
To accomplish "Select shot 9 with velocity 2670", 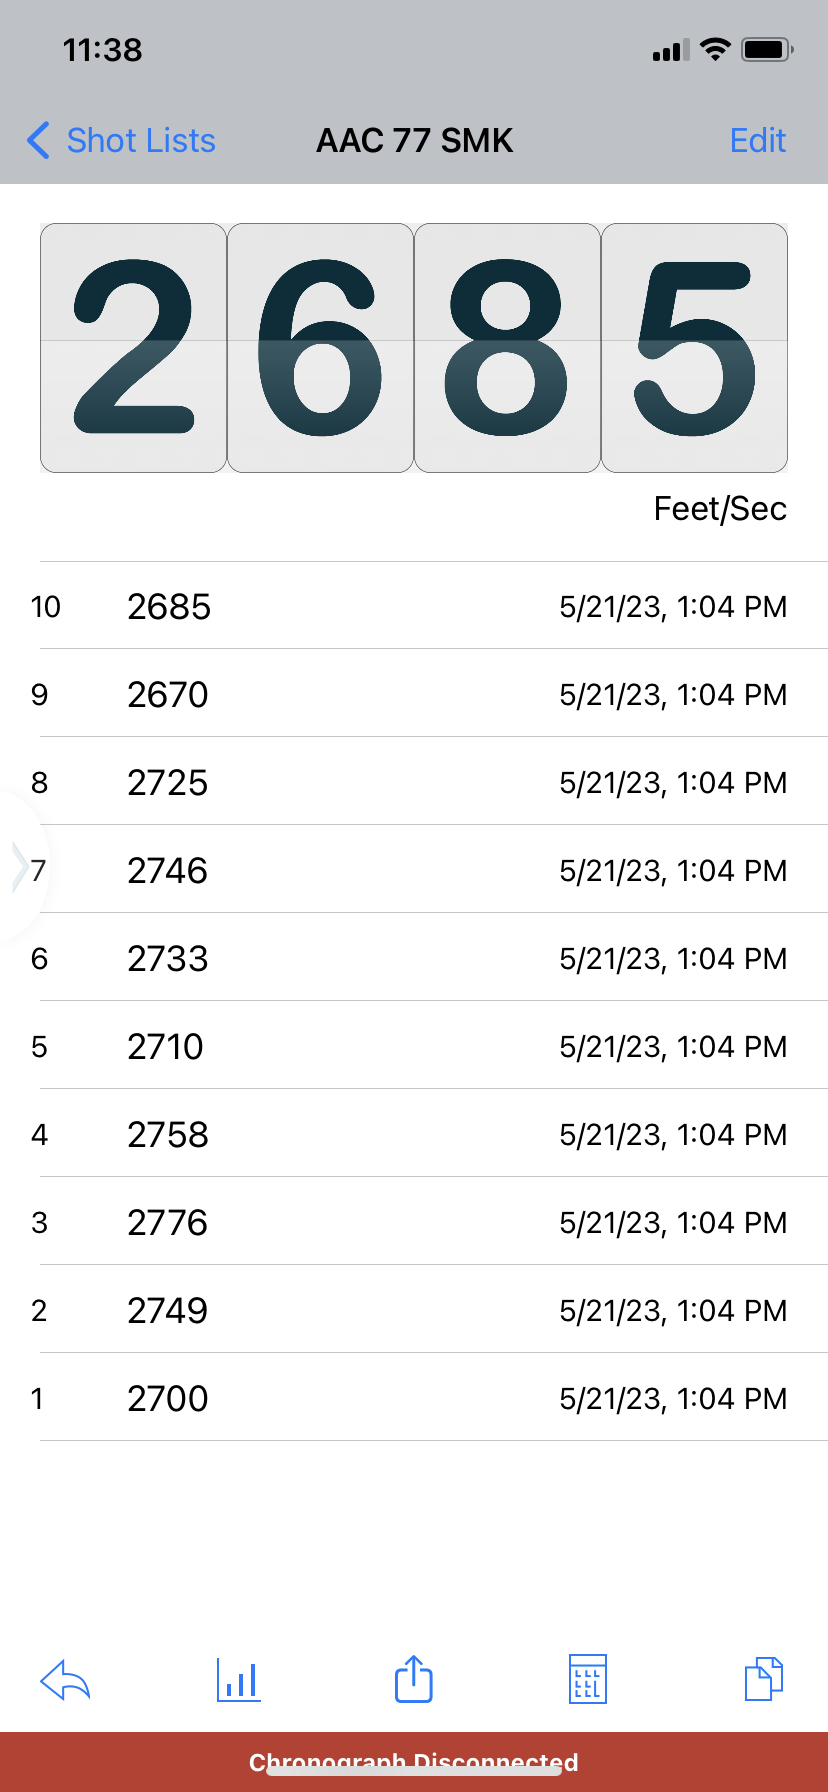I will click(x=414, y=694).
